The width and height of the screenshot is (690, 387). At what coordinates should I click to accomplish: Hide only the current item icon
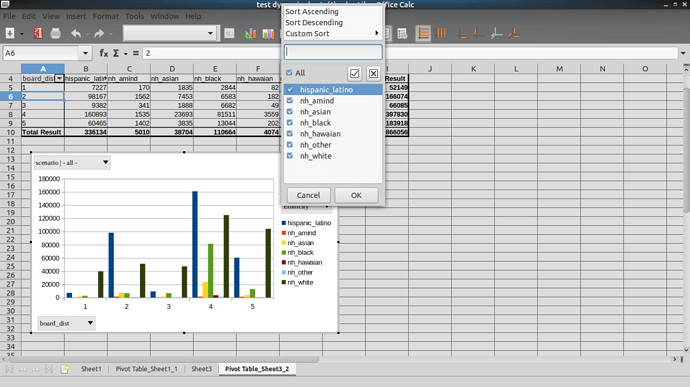pos(373,74)
